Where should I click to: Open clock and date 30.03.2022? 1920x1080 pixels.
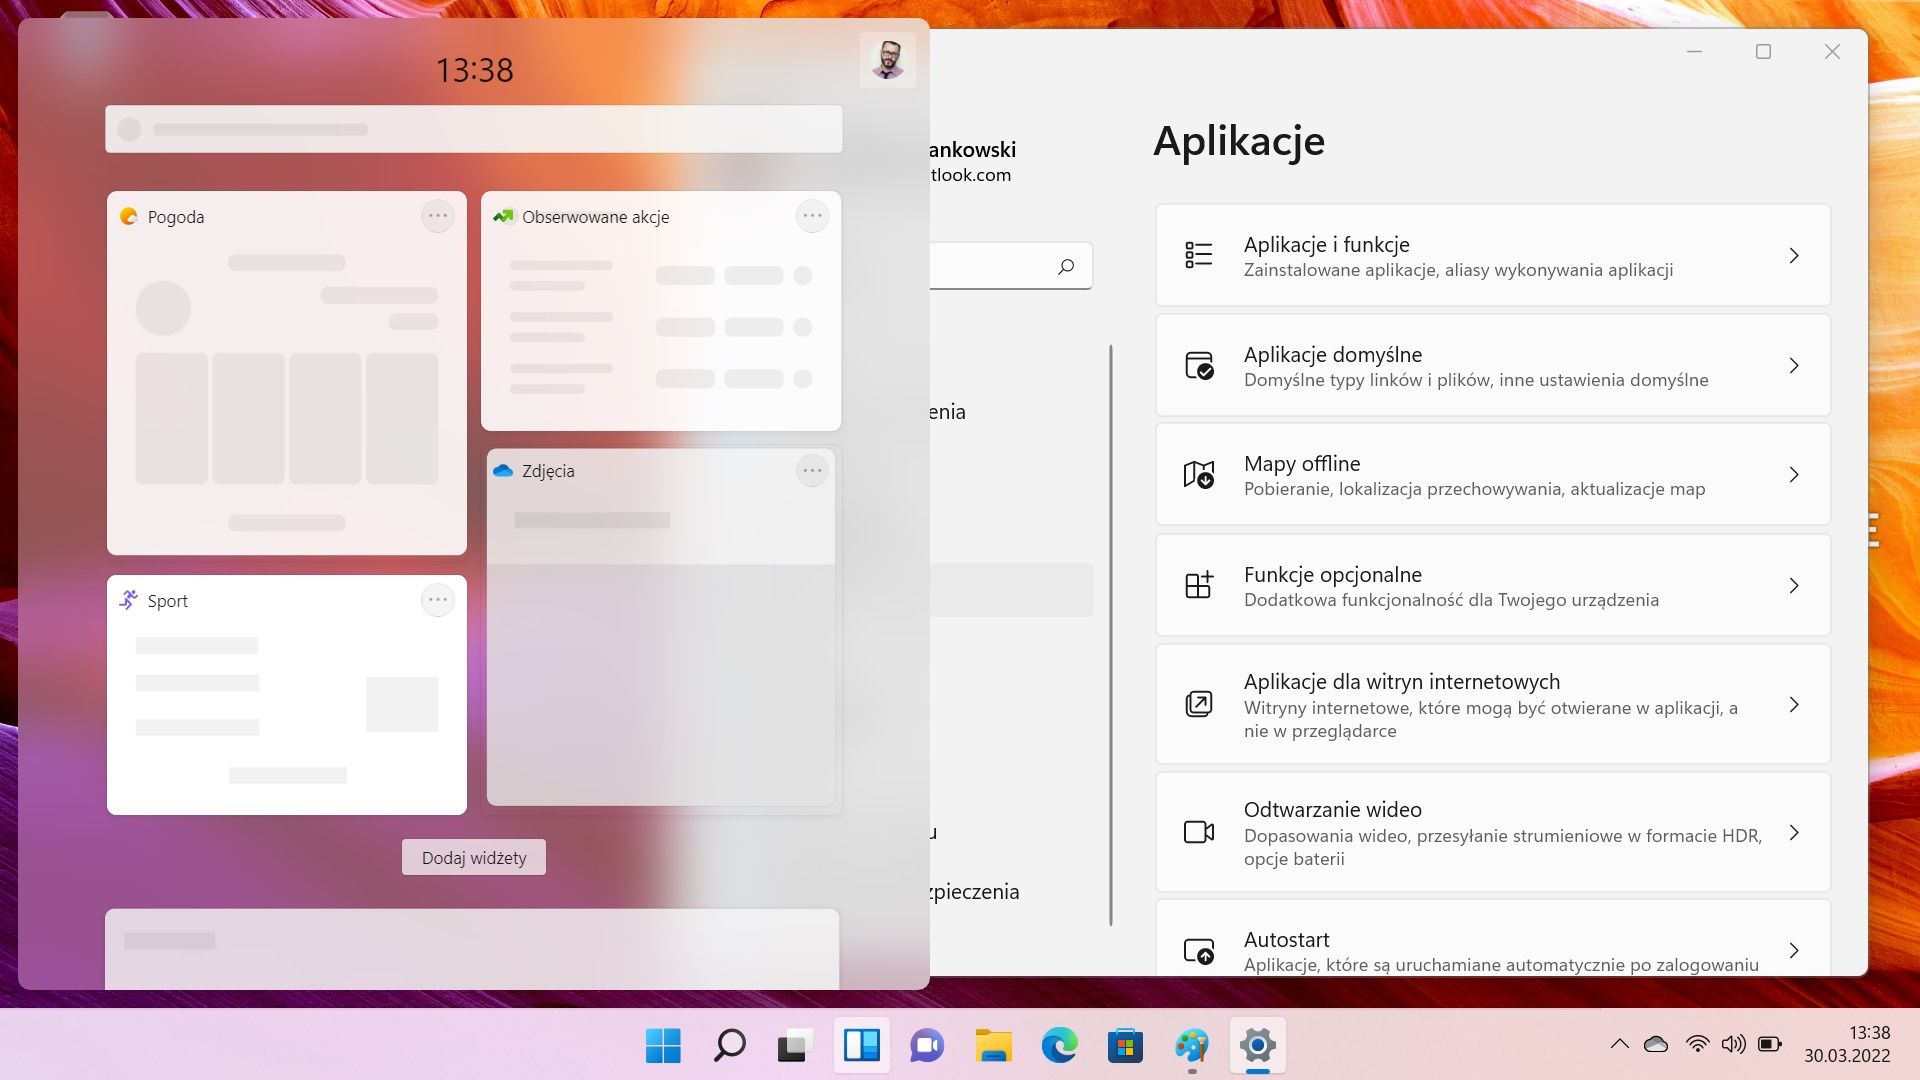click(1847, 1044)
